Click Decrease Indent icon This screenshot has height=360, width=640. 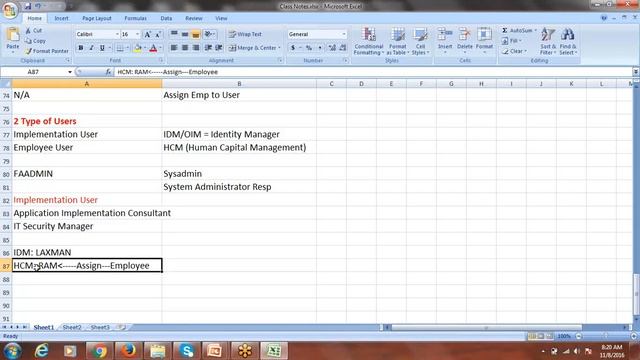click(208, 48)
